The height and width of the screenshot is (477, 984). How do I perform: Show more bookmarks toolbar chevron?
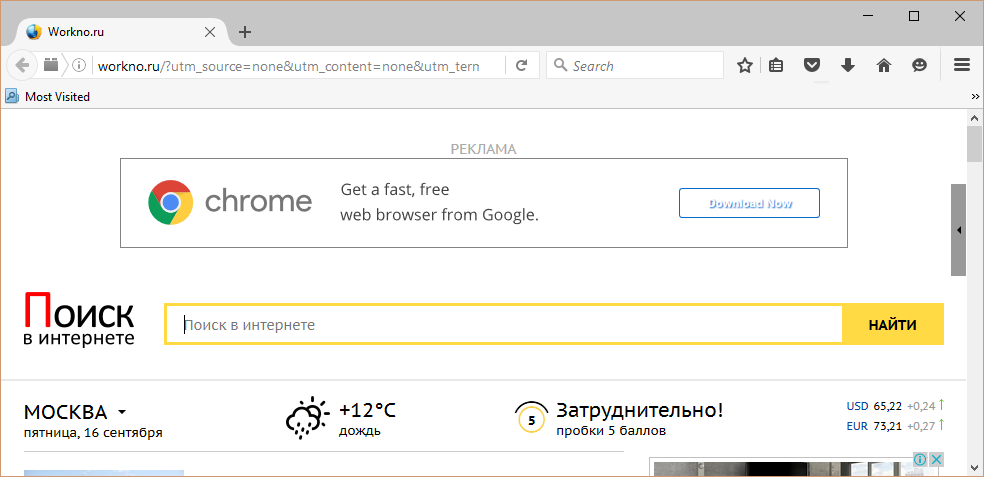point(975,97)
